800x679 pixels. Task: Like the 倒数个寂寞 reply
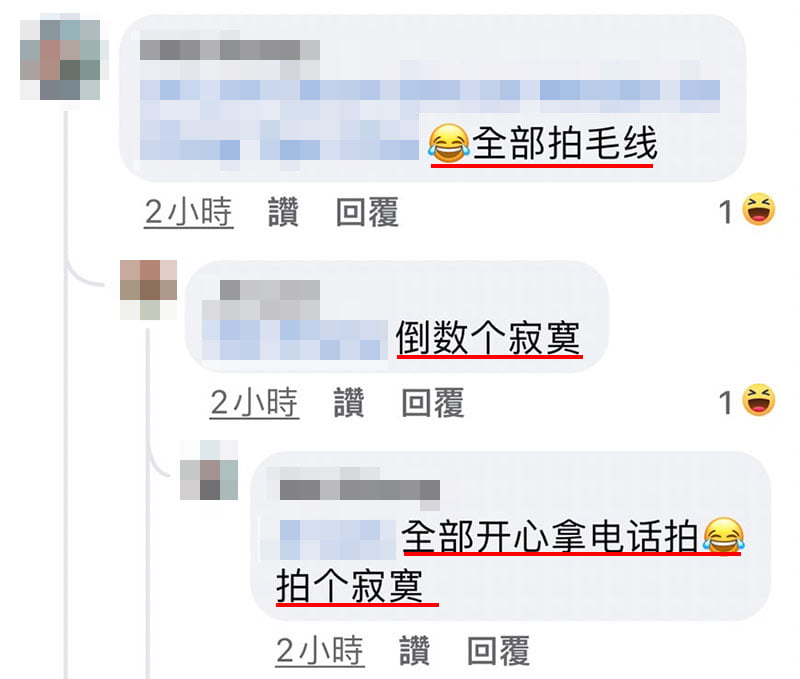coord(349,402)
